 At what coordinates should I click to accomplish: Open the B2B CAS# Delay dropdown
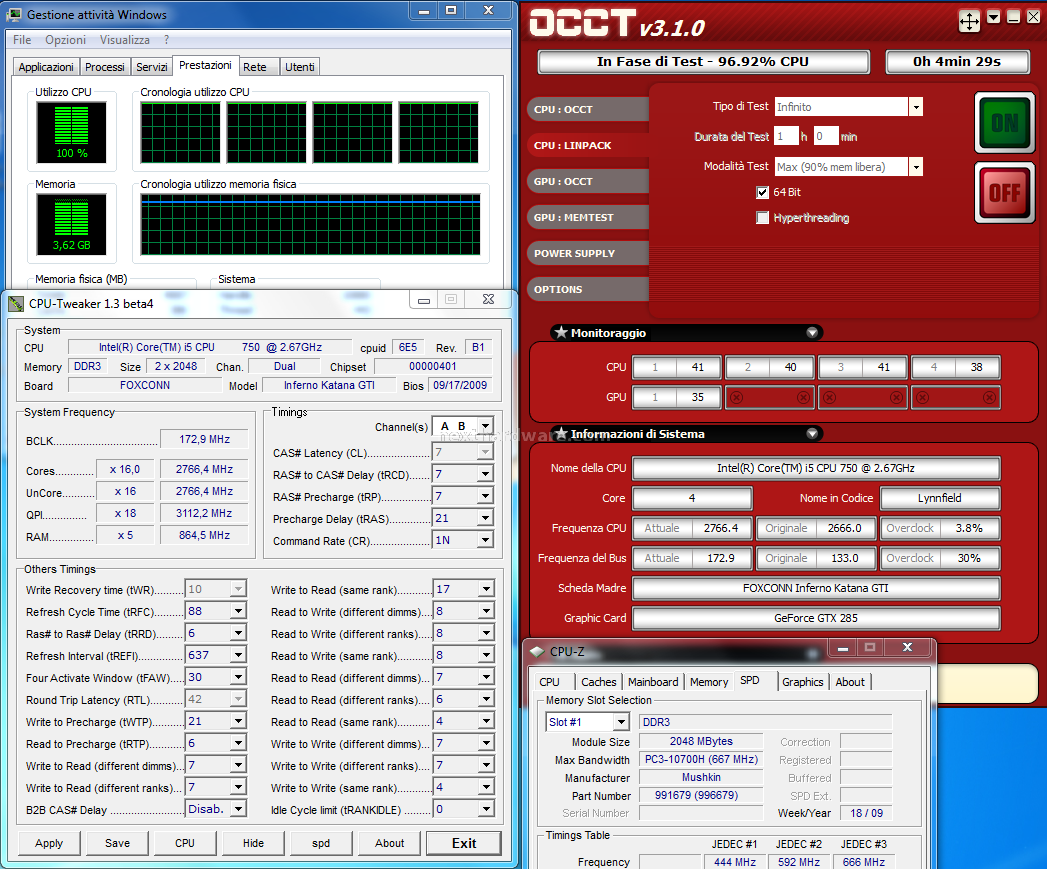(x=238, y=809)
